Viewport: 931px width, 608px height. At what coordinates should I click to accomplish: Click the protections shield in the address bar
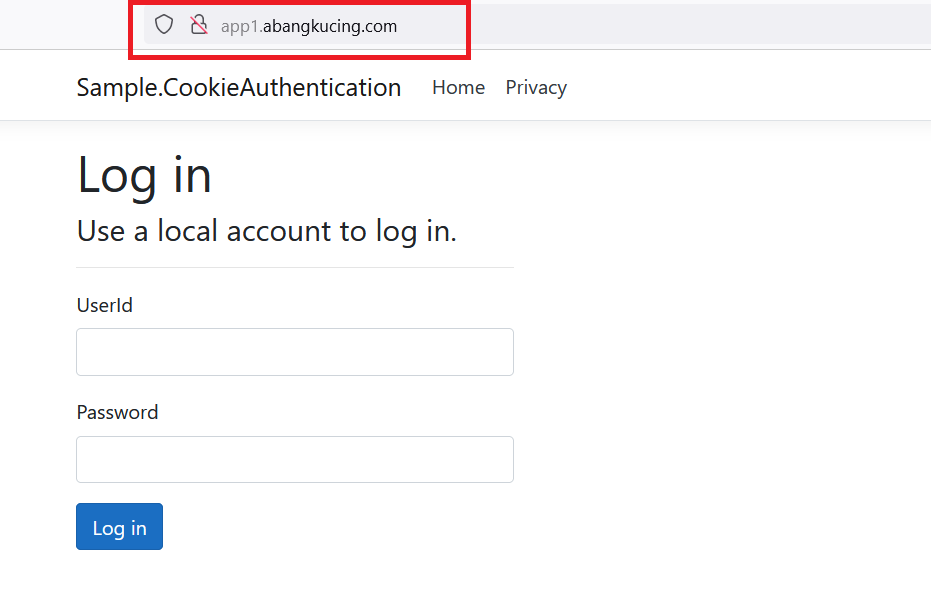[163, 25]
